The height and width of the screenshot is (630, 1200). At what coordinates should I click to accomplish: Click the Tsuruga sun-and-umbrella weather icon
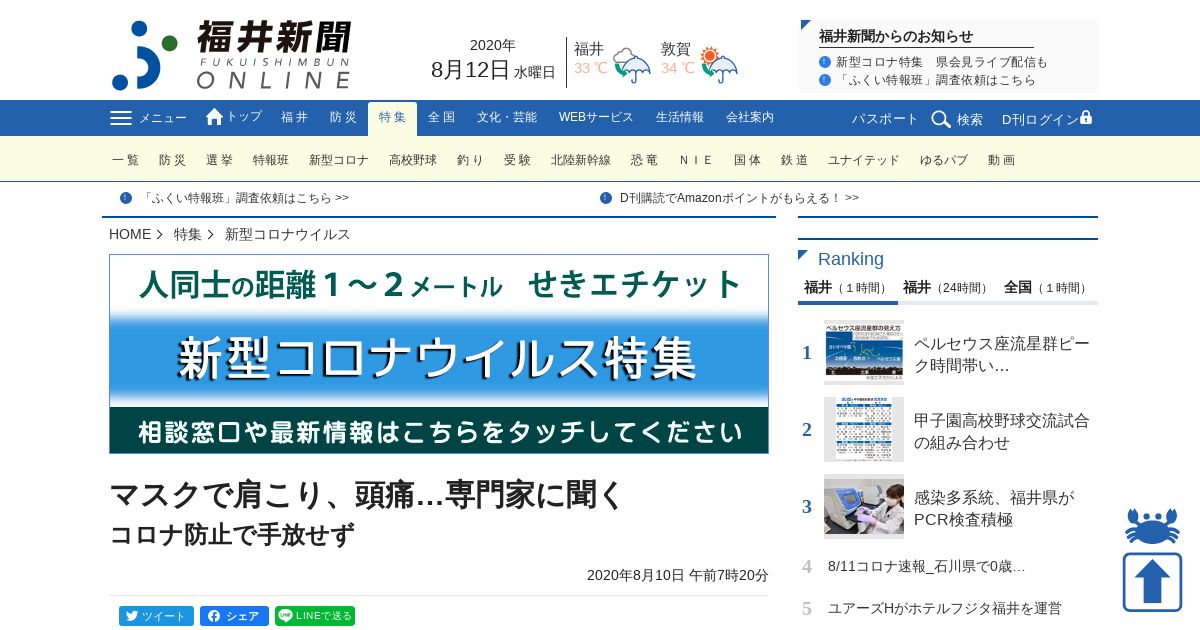click(718, 65)
